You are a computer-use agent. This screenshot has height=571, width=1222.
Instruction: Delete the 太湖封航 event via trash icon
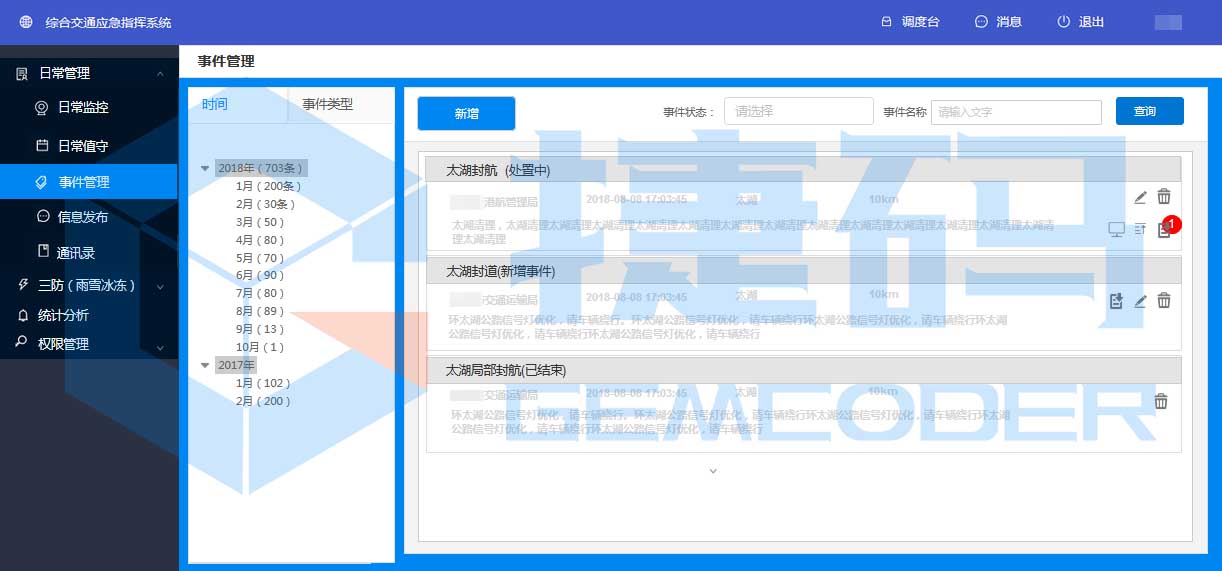click(x=1164, y=197)
